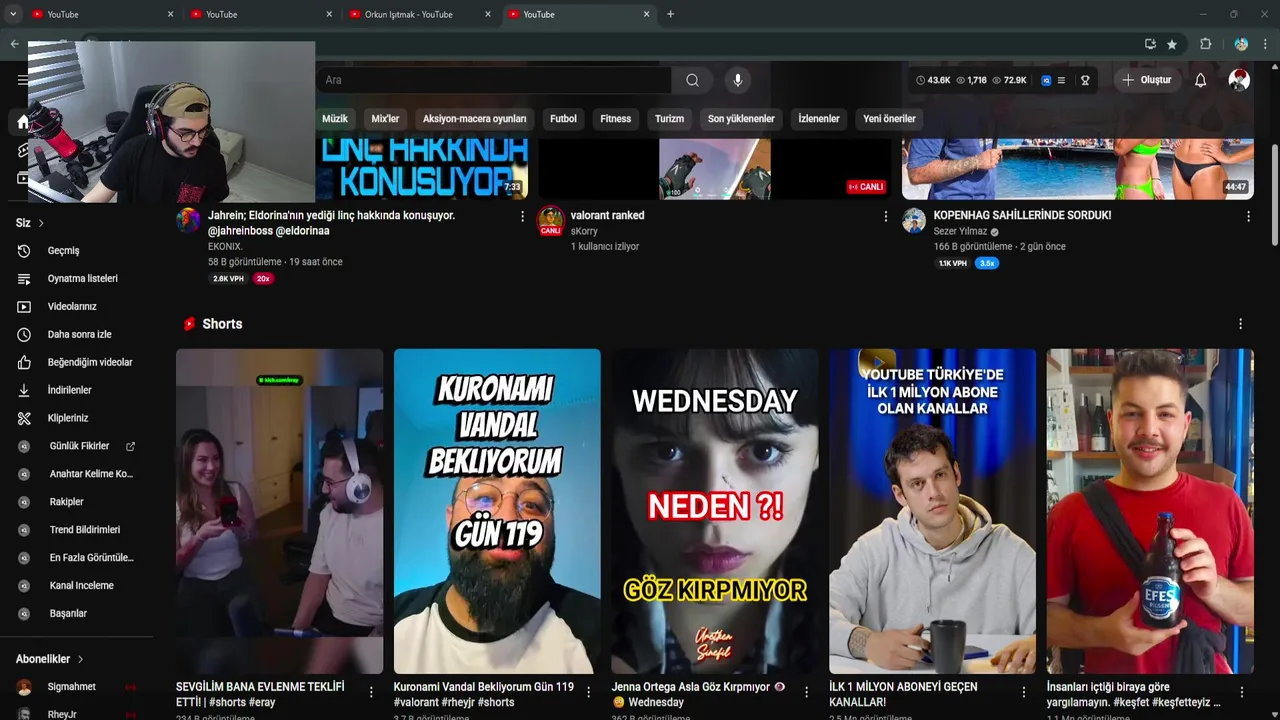Select the Futbol filter chip

[563, 119]
